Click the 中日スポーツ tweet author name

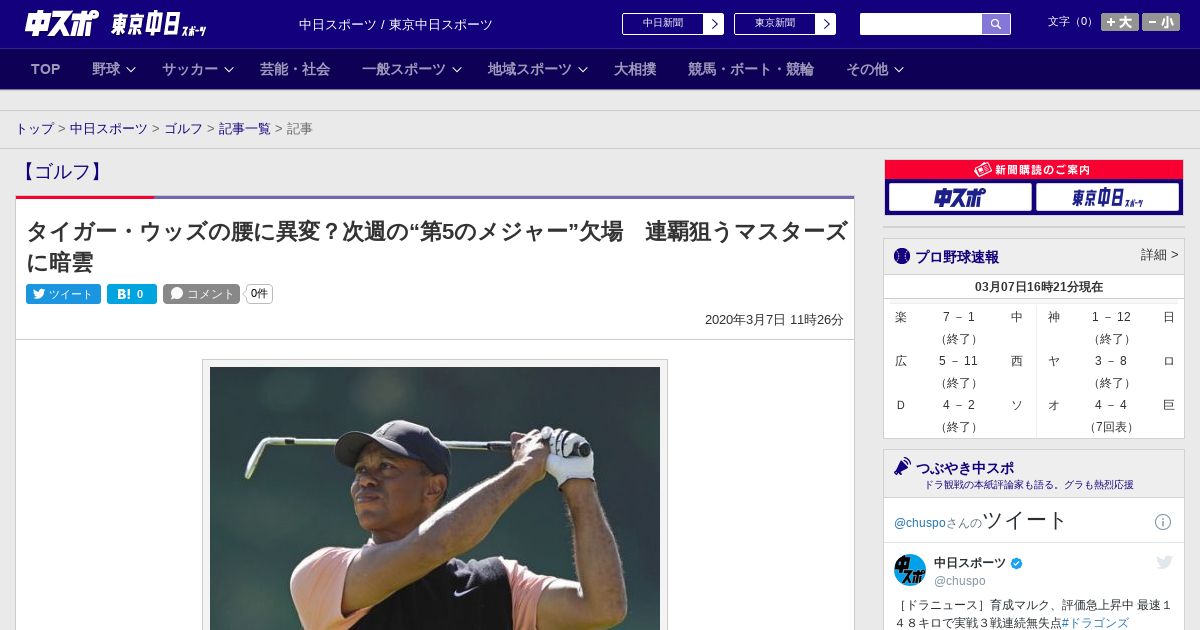970,563
